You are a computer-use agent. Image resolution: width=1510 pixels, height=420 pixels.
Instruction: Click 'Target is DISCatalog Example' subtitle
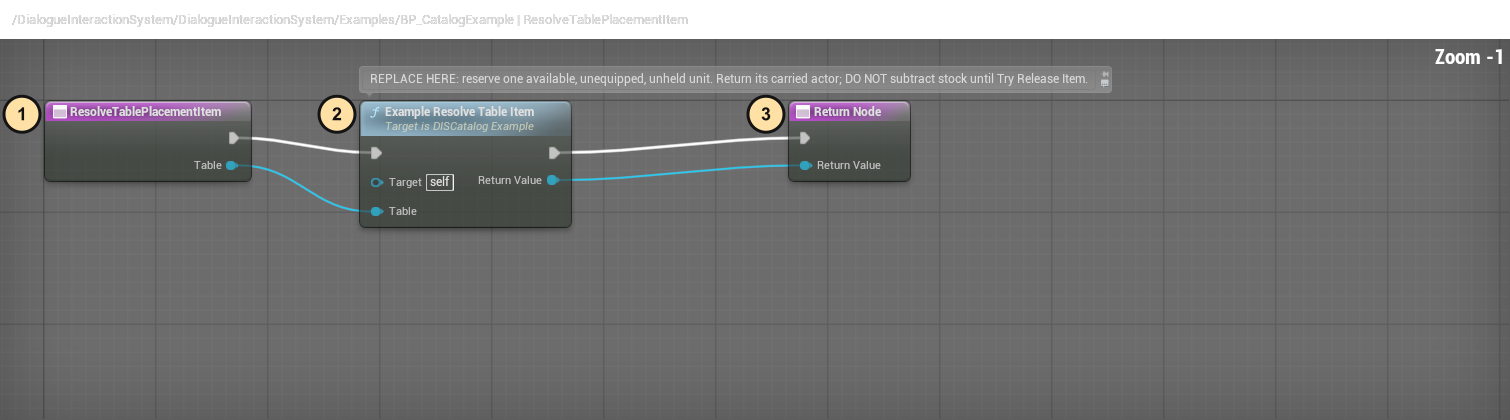(459, 127)
